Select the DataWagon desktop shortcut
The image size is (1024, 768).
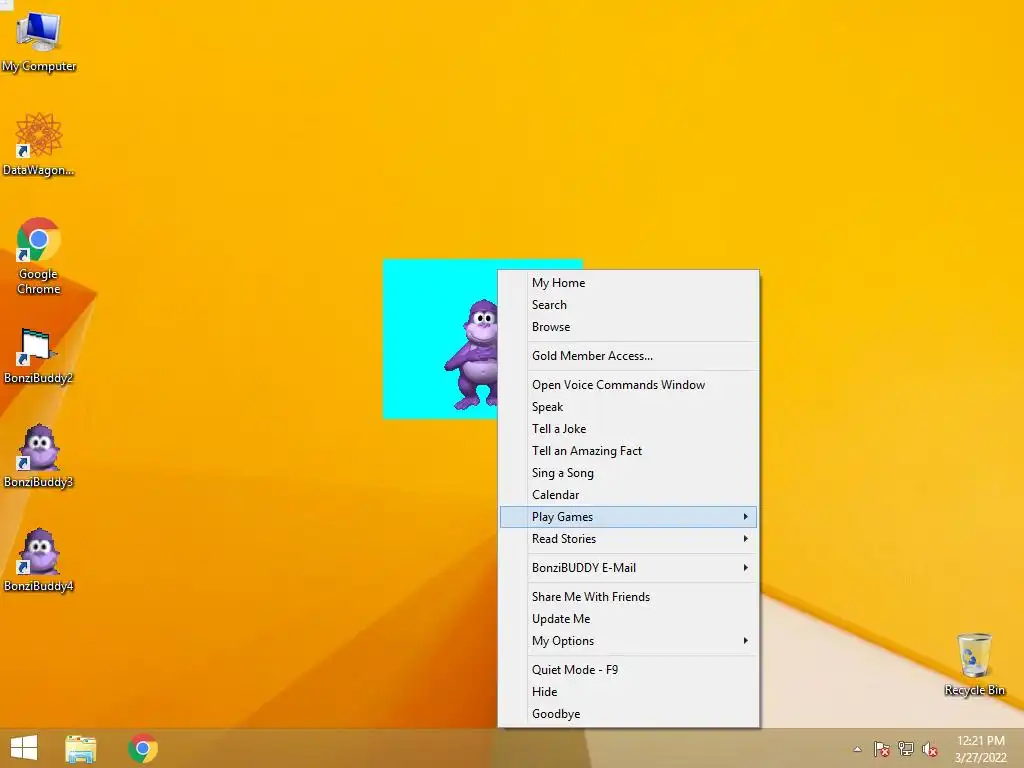[x=39, y=144]
